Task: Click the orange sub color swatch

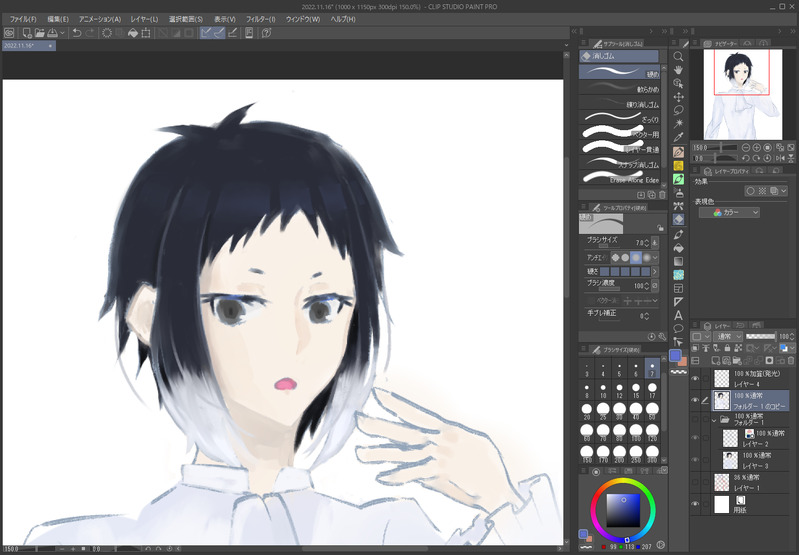Action: point(683,362)
